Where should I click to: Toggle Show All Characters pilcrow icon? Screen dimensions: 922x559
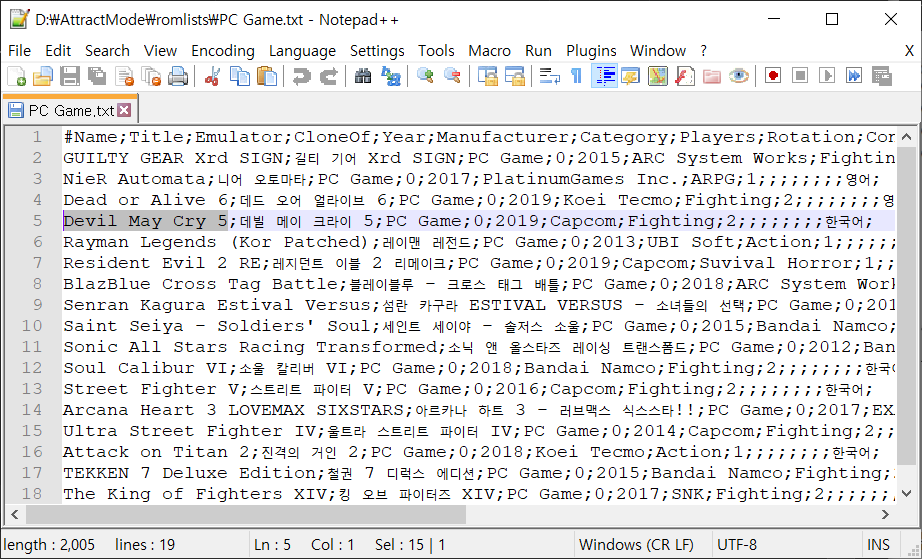577,76
